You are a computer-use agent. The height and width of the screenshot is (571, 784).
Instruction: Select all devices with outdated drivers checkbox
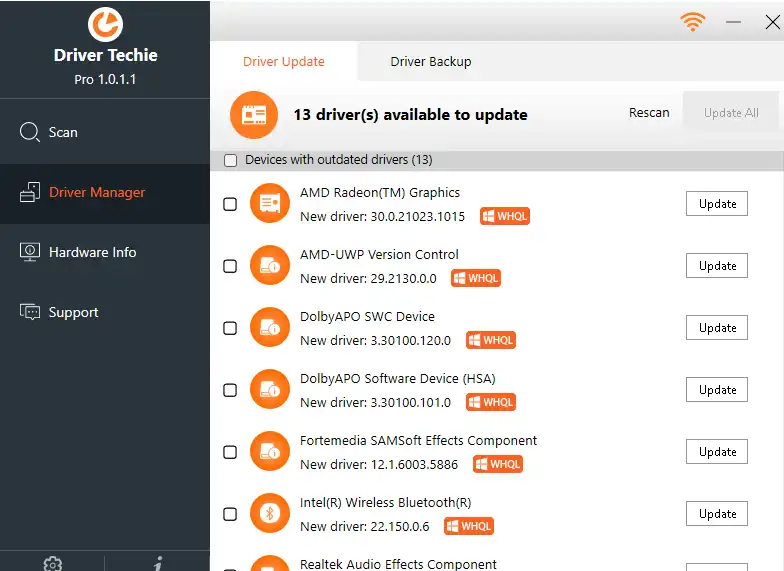coord(231,160)
